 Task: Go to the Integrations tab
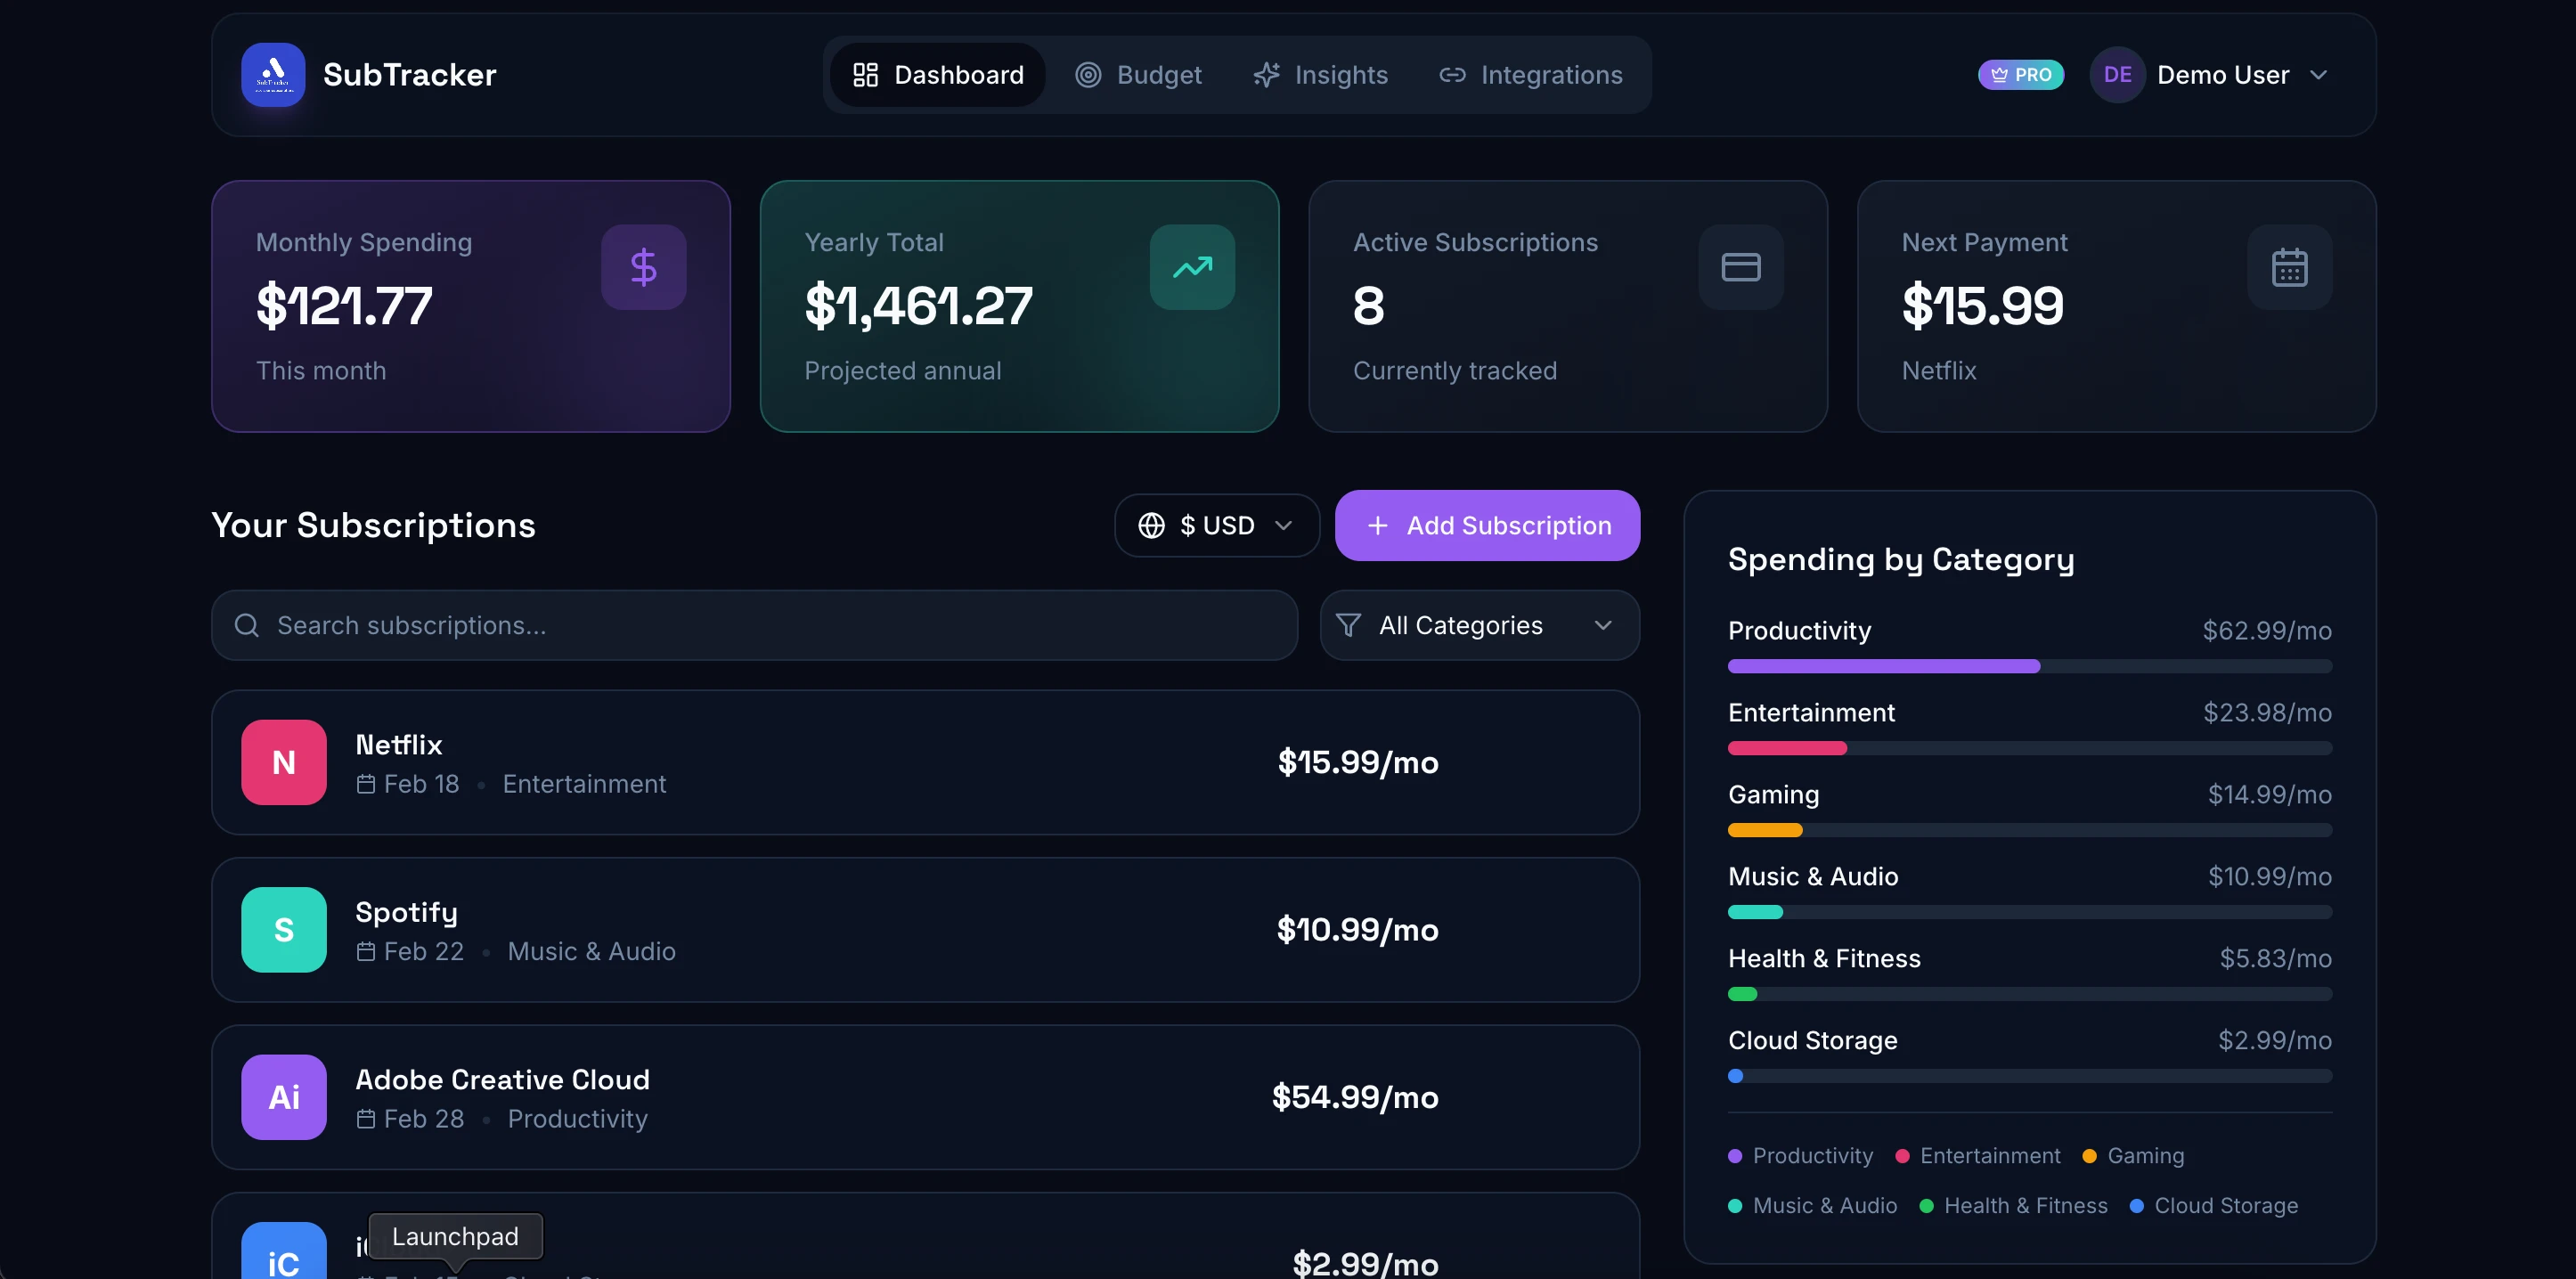click(1530, 75)
